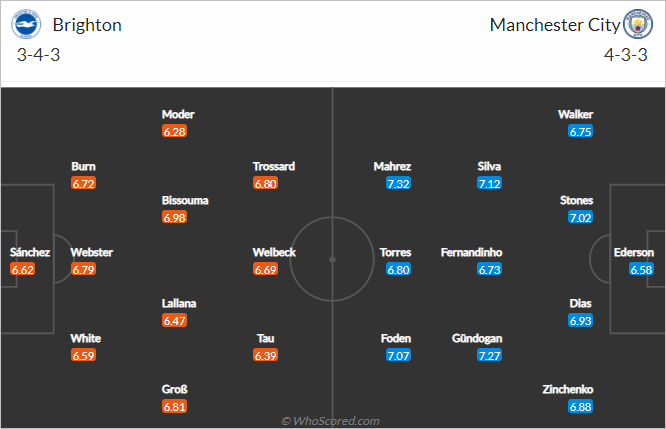Click Ederson's 6.58 rating badge
Viewport: 666px width, 429px height.
click(641, 269)
